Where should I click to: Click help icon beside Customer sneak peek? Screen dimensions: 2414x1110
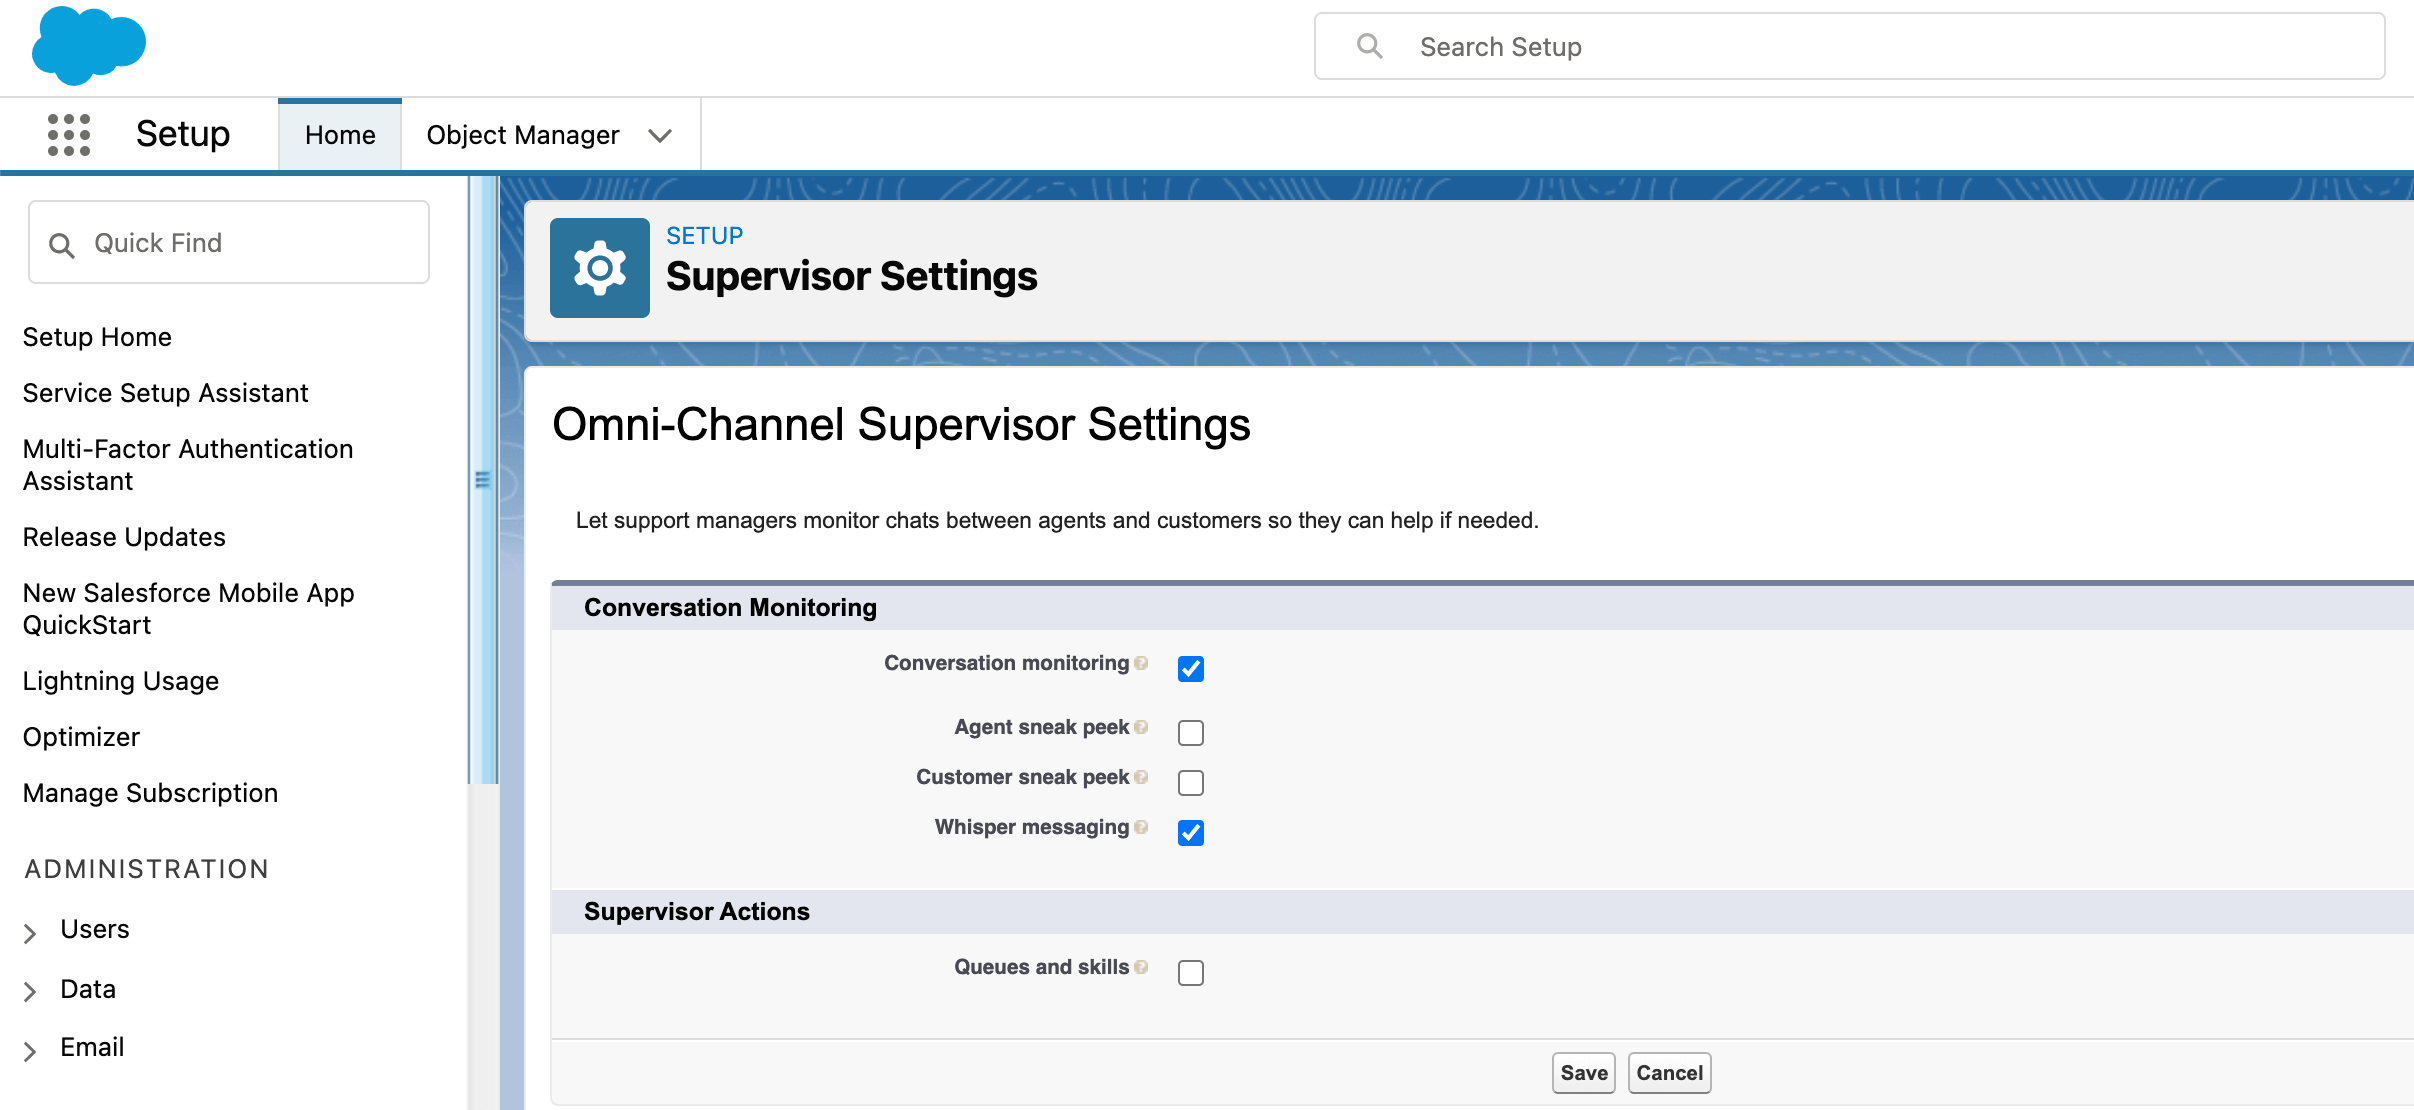click(1141, 777)
